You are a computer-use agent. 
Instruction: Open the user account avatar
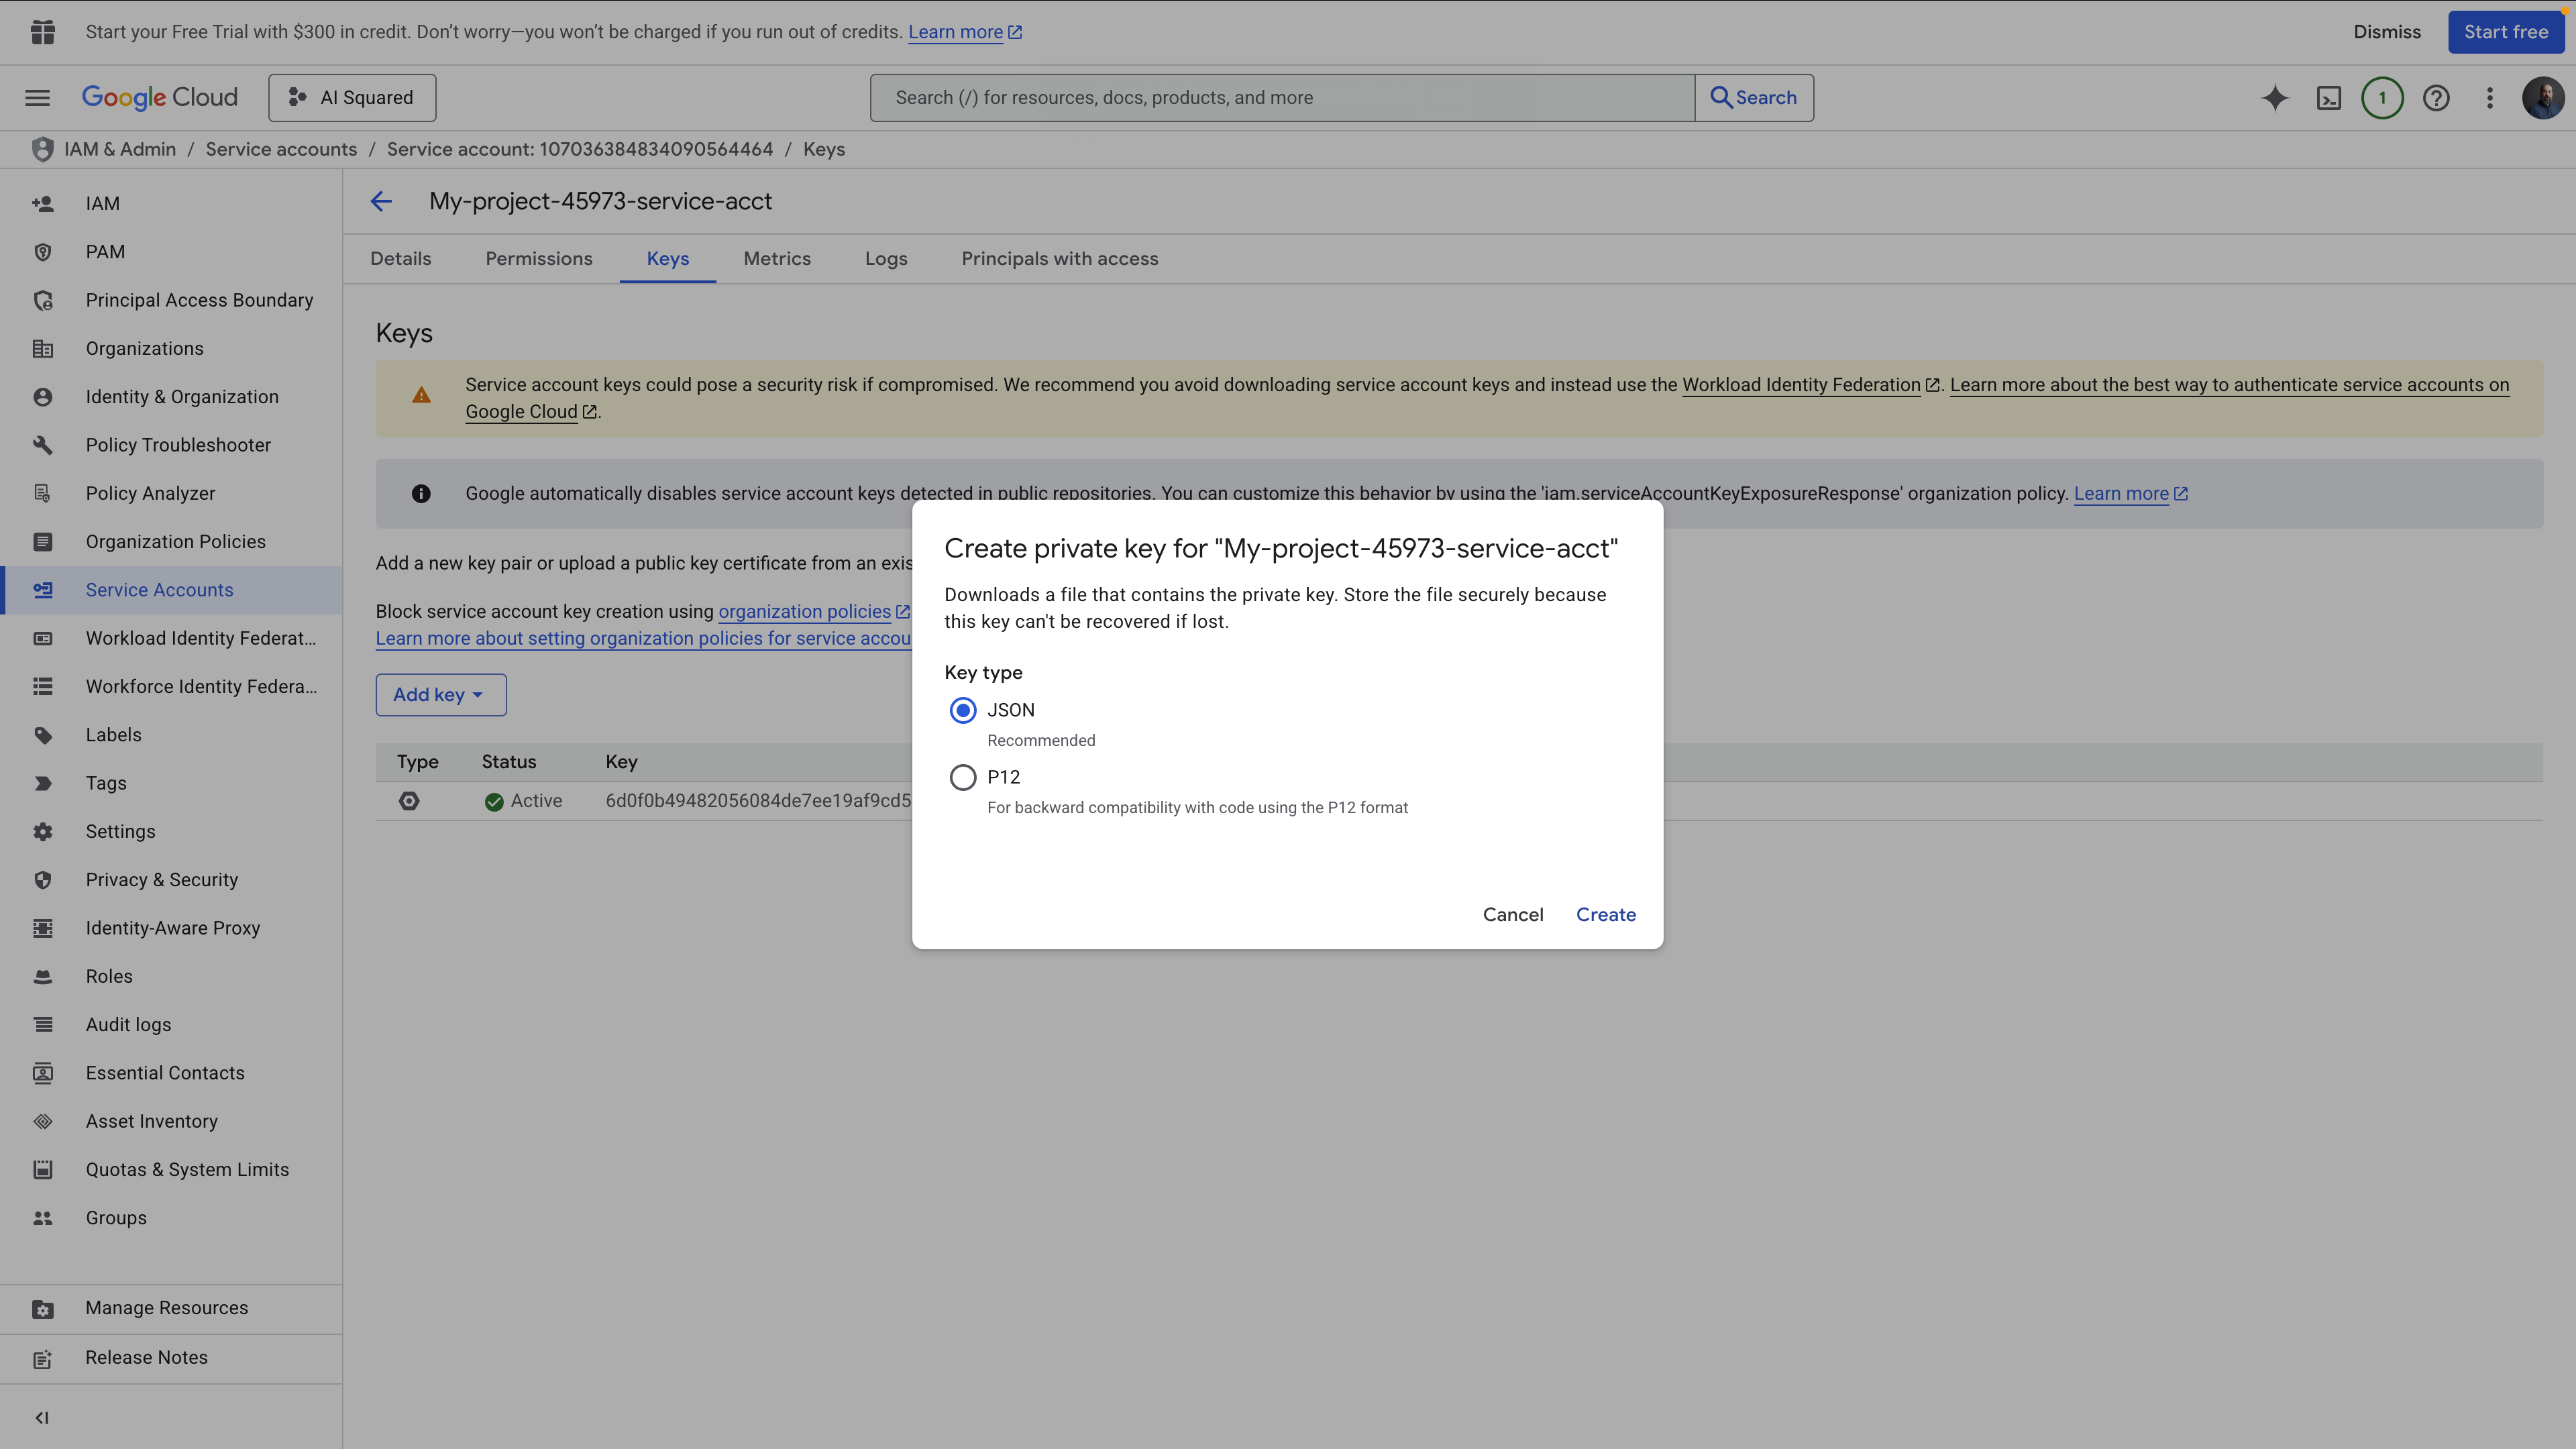pos(2543,97)
